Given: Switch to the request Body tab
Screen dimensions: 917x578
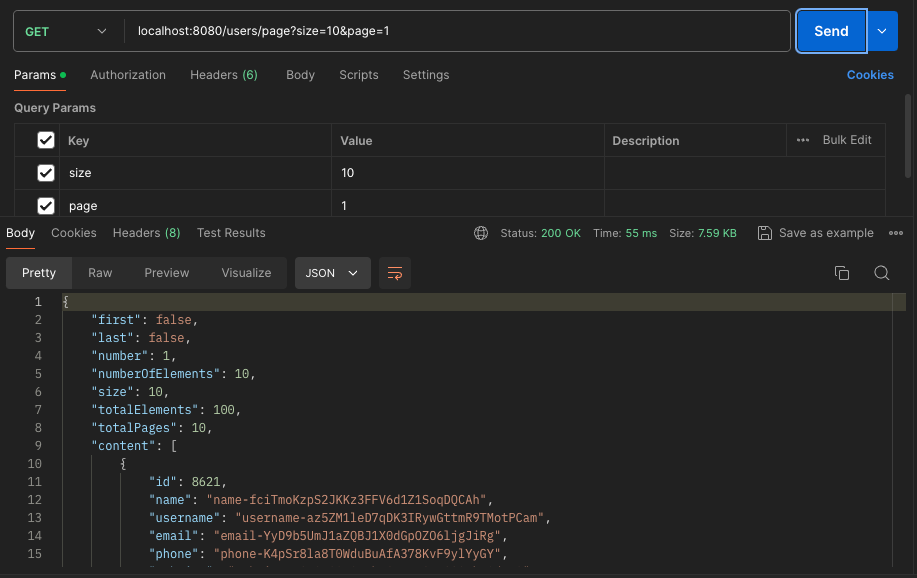Looking at the screenshot, I should (x=300, y=75).
